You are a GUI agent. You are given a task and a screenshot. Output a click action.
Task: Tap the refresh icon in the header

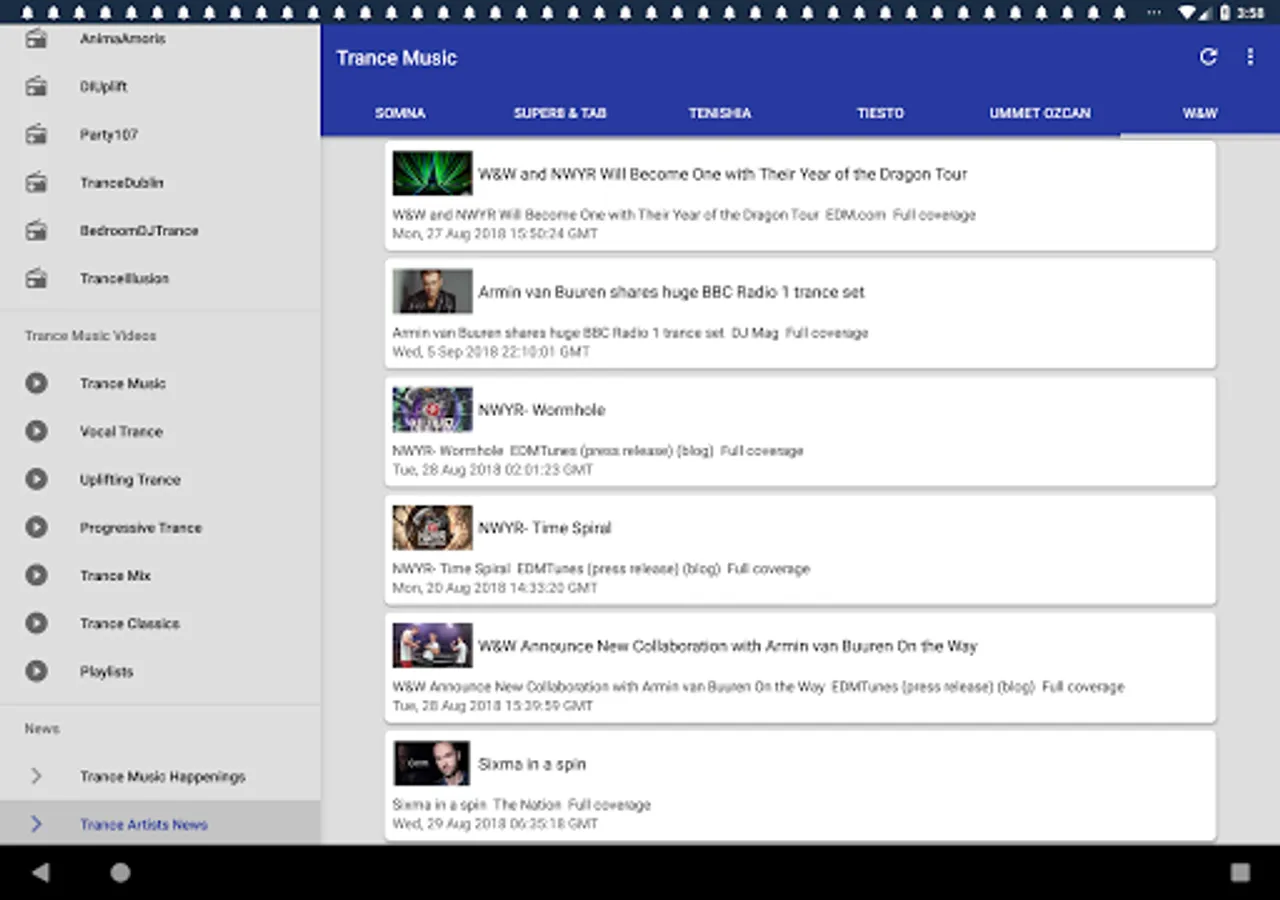point(1208,57)
